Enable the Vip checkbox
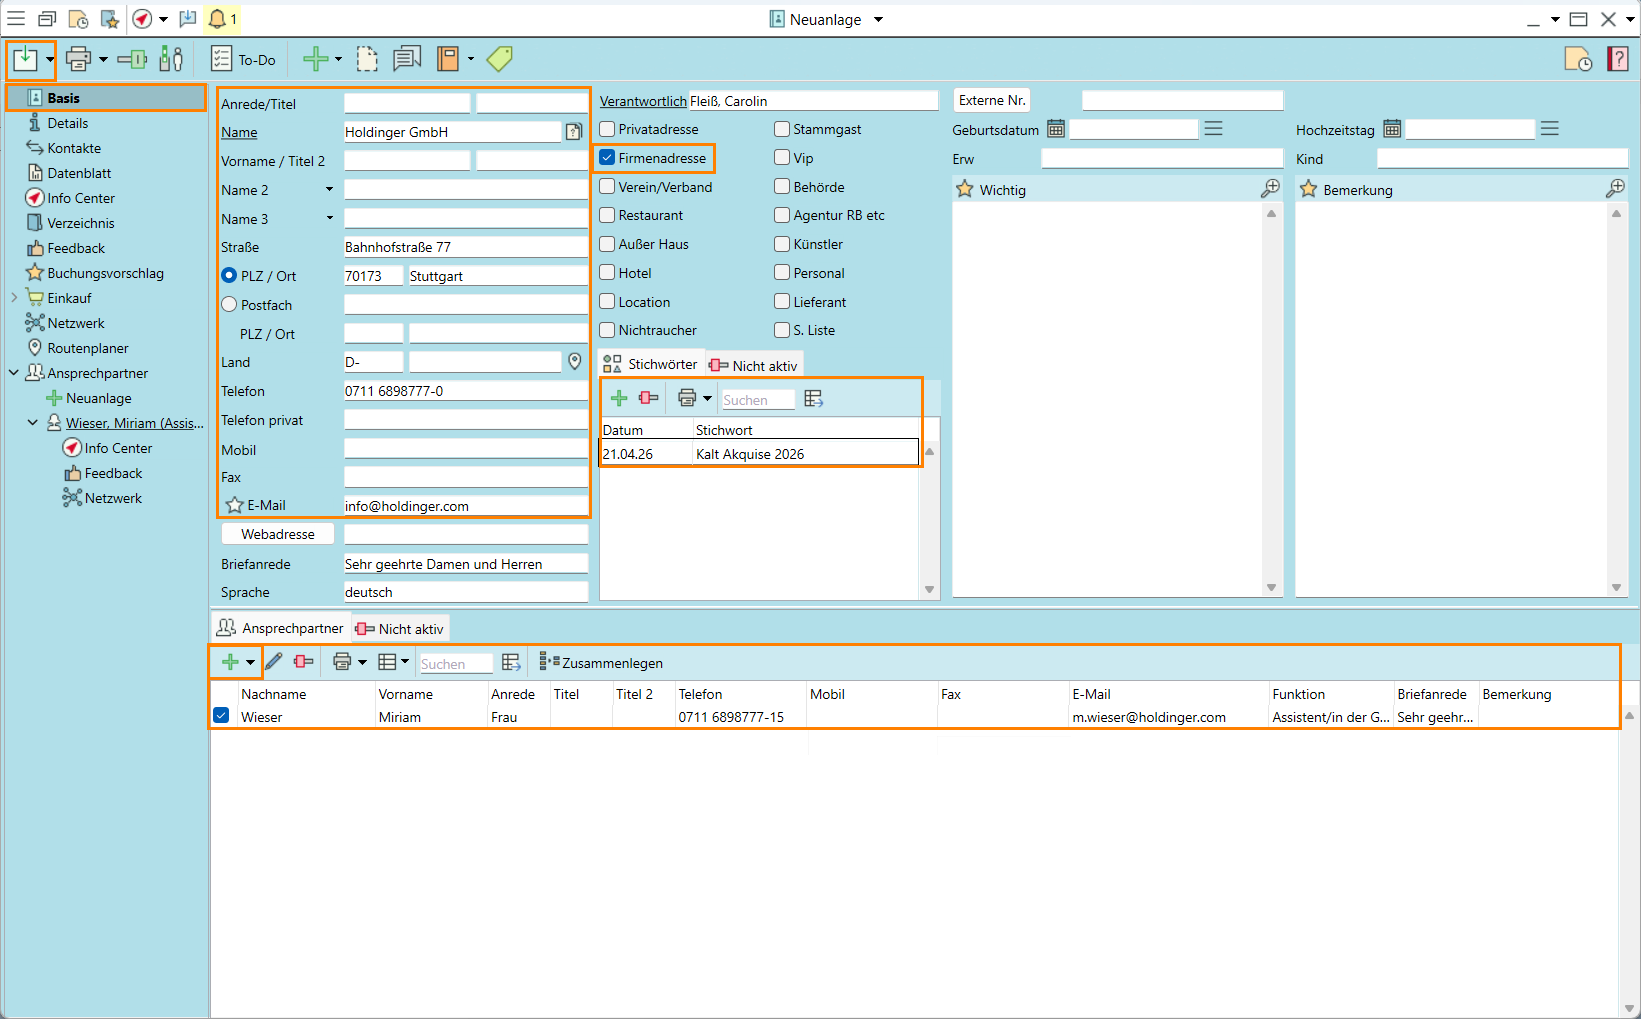This screenshot has height=1019, width=1641. (782, 158)
